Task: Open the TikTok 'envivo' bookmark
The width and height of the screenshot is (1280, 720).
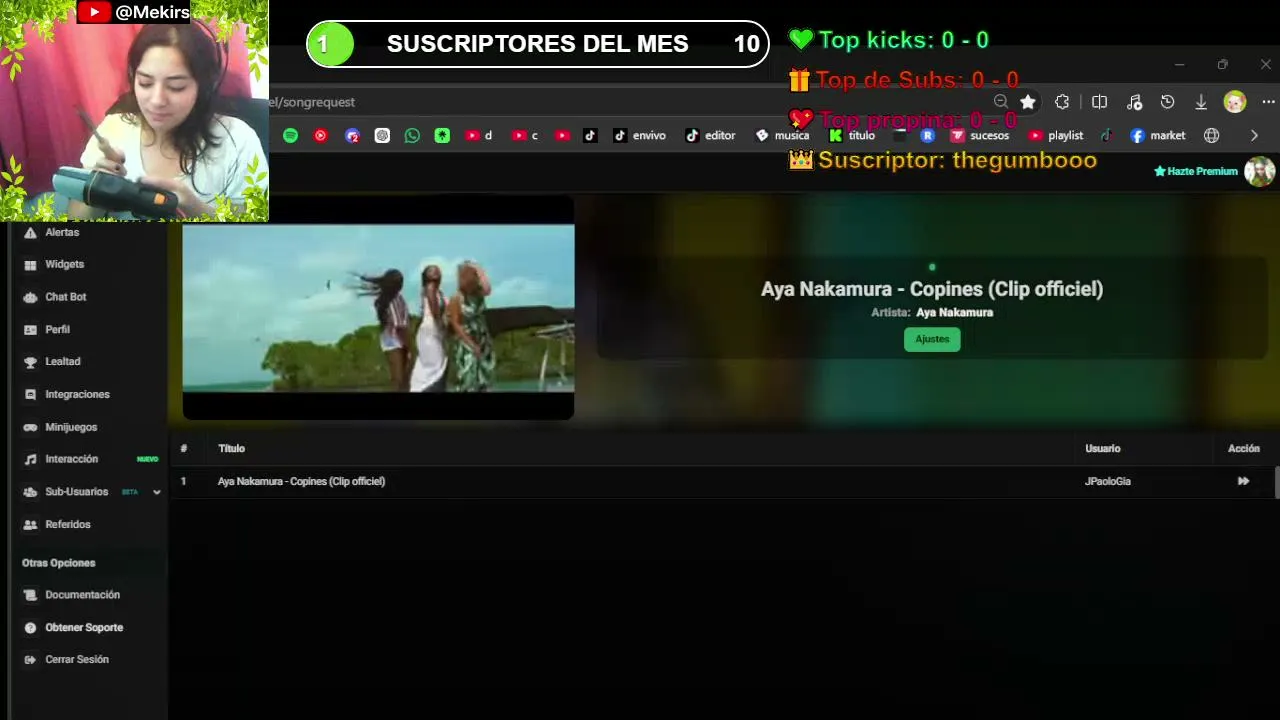Action: tap(640, 135)
